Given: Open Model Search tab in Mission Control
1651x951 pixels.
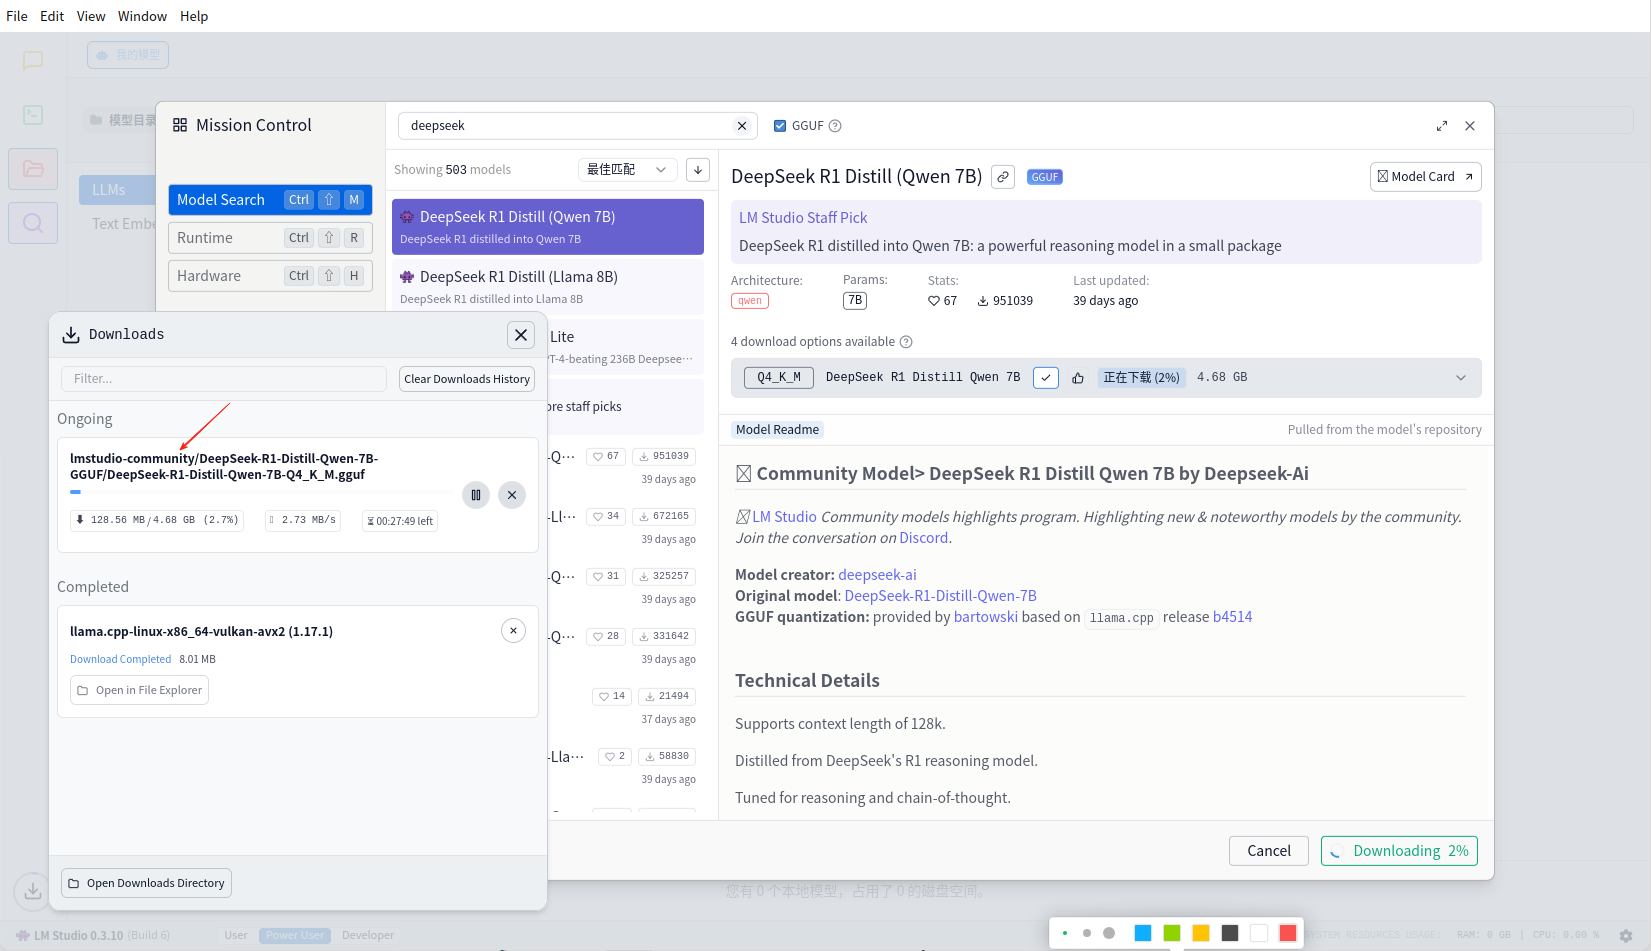Looking at the screenshot, I should click(x=270, y=200).
